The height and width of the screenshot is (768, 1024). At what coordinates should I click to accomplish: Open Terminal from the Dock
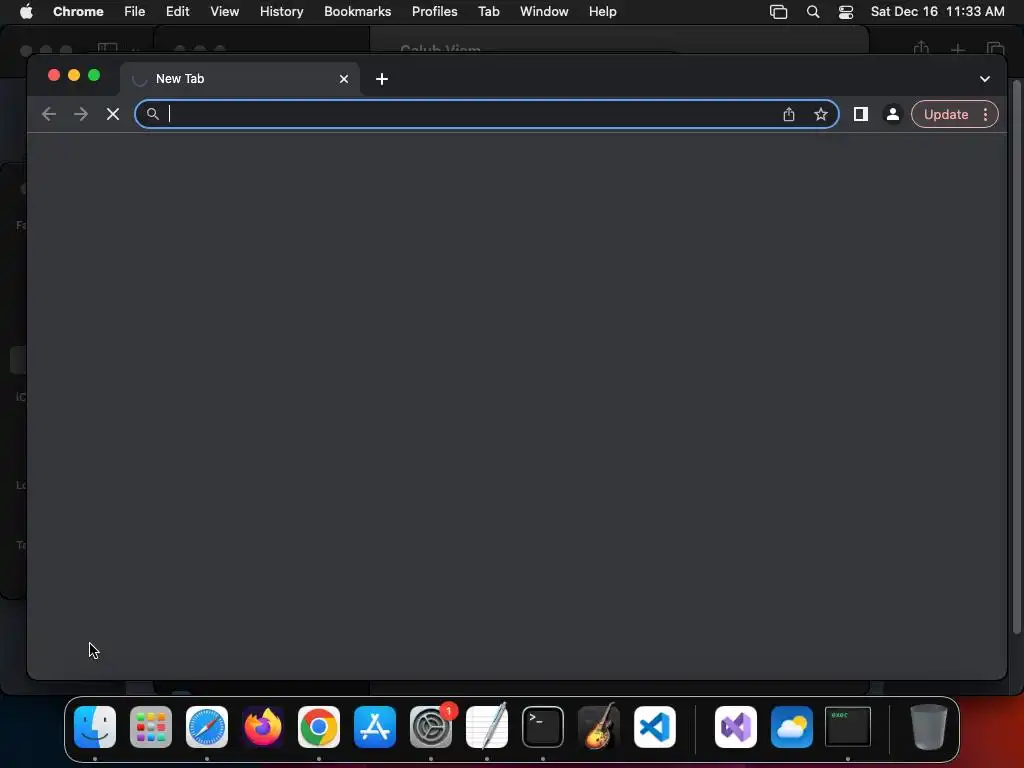point(543,727)
